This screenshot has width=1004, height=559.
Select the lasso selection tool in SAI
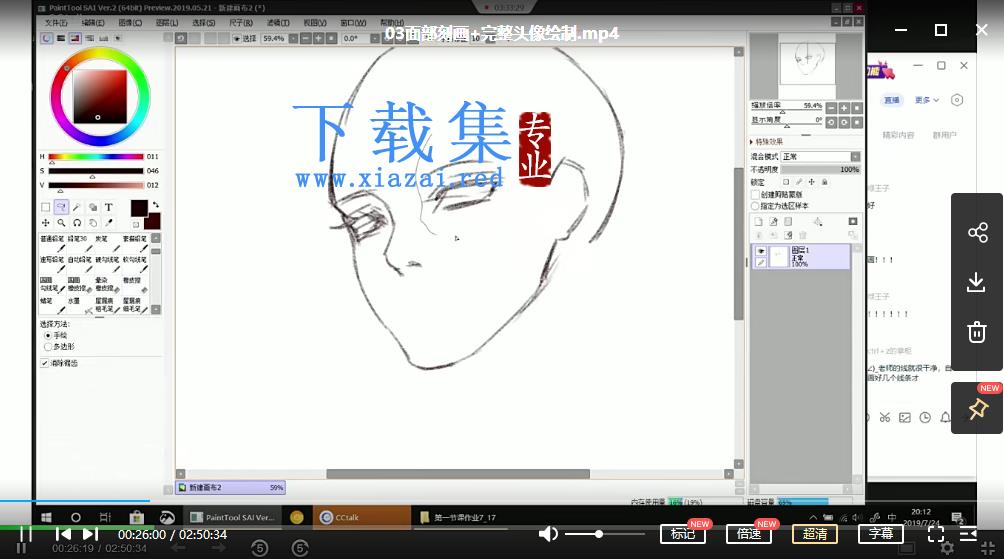pyautogui.click(x=61, y=207)
